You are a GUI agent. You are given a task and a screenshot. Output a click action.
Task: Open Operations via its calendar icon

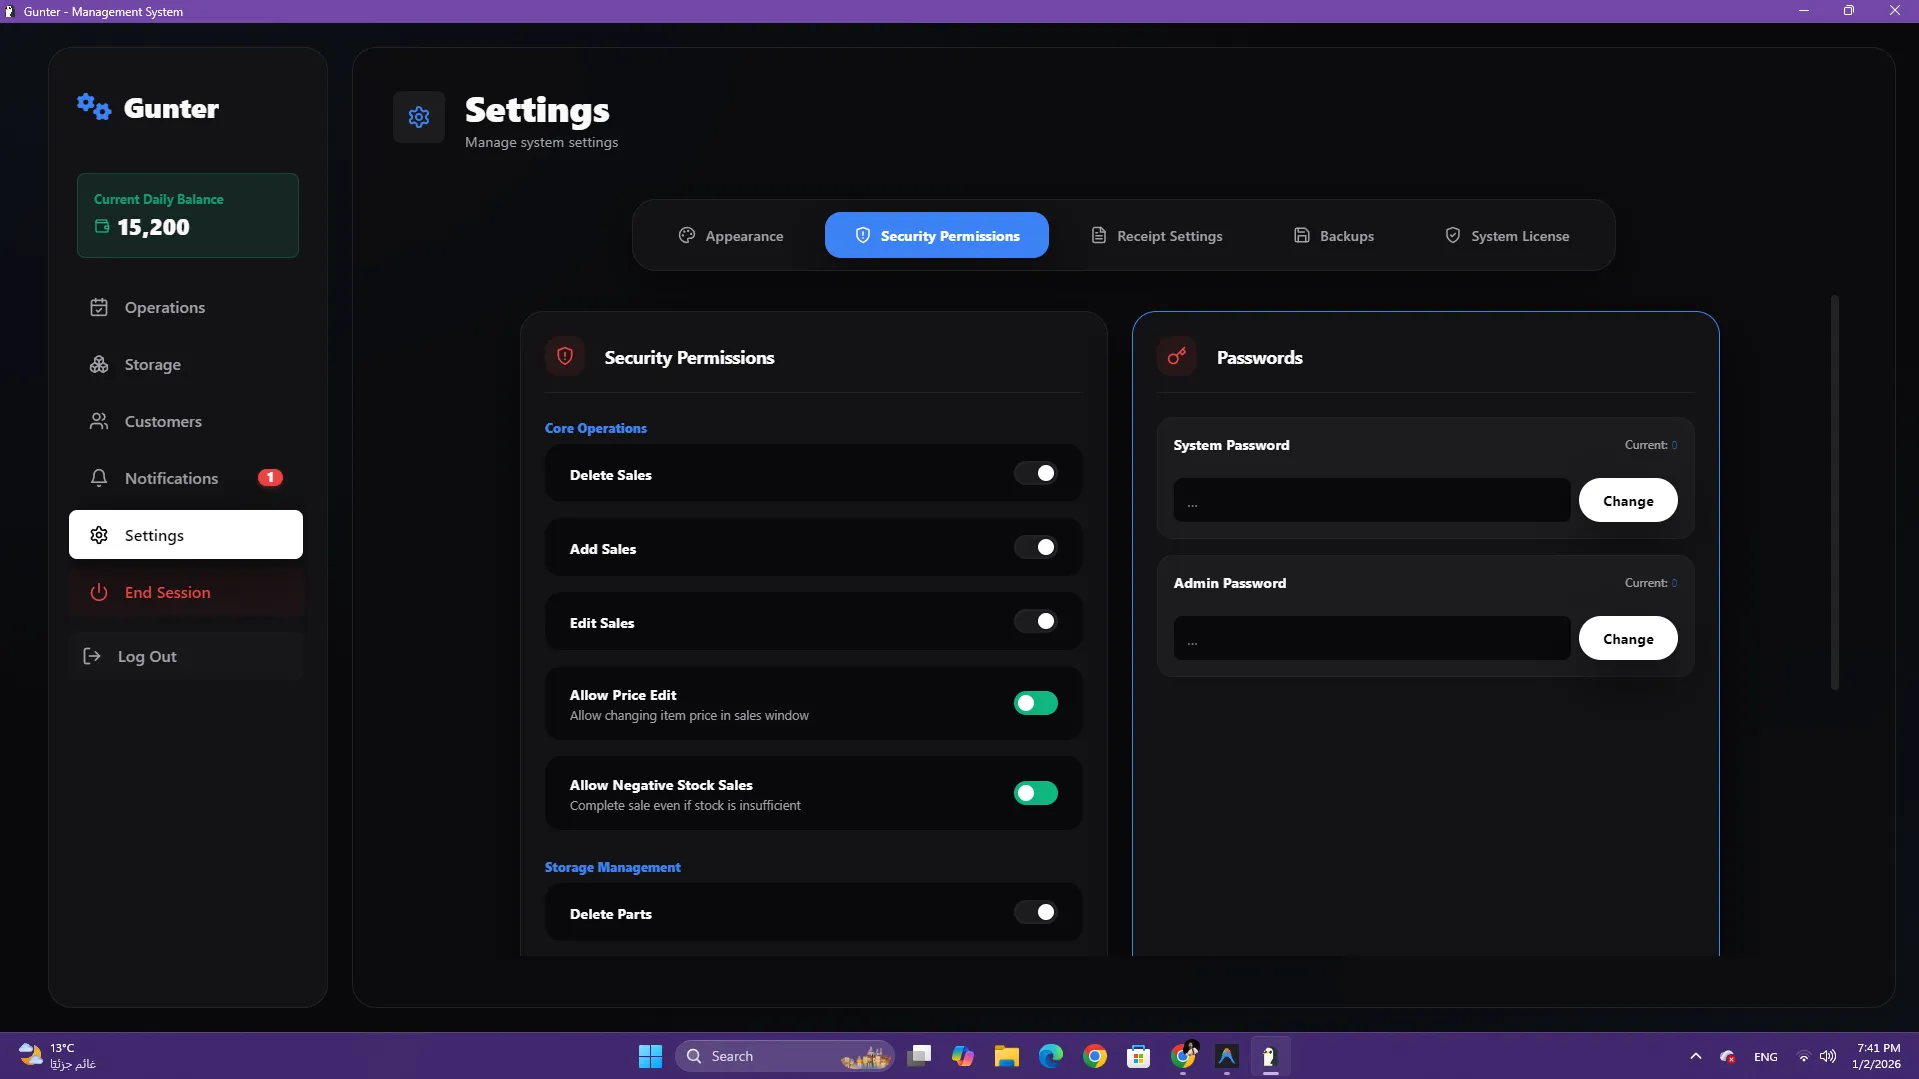tap(99, 307)
